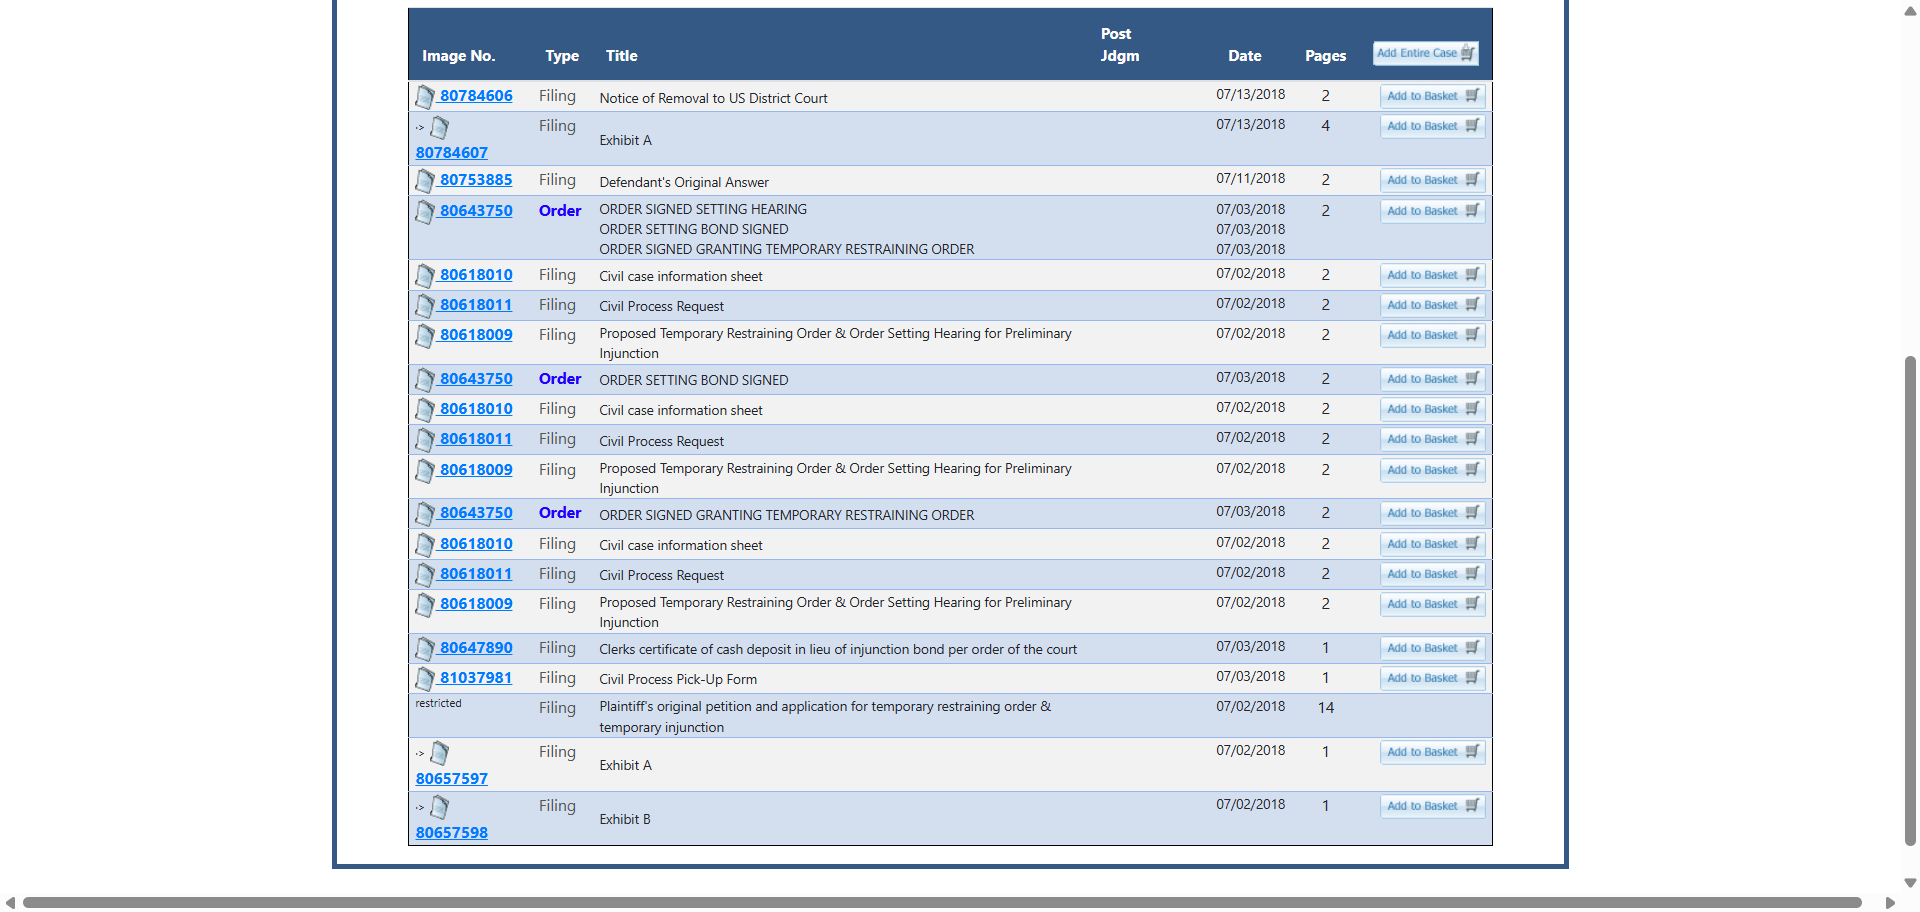Viewport: 1920px width, 912px height.
Task: Open image link 80657597
Action: click(452, 779)
